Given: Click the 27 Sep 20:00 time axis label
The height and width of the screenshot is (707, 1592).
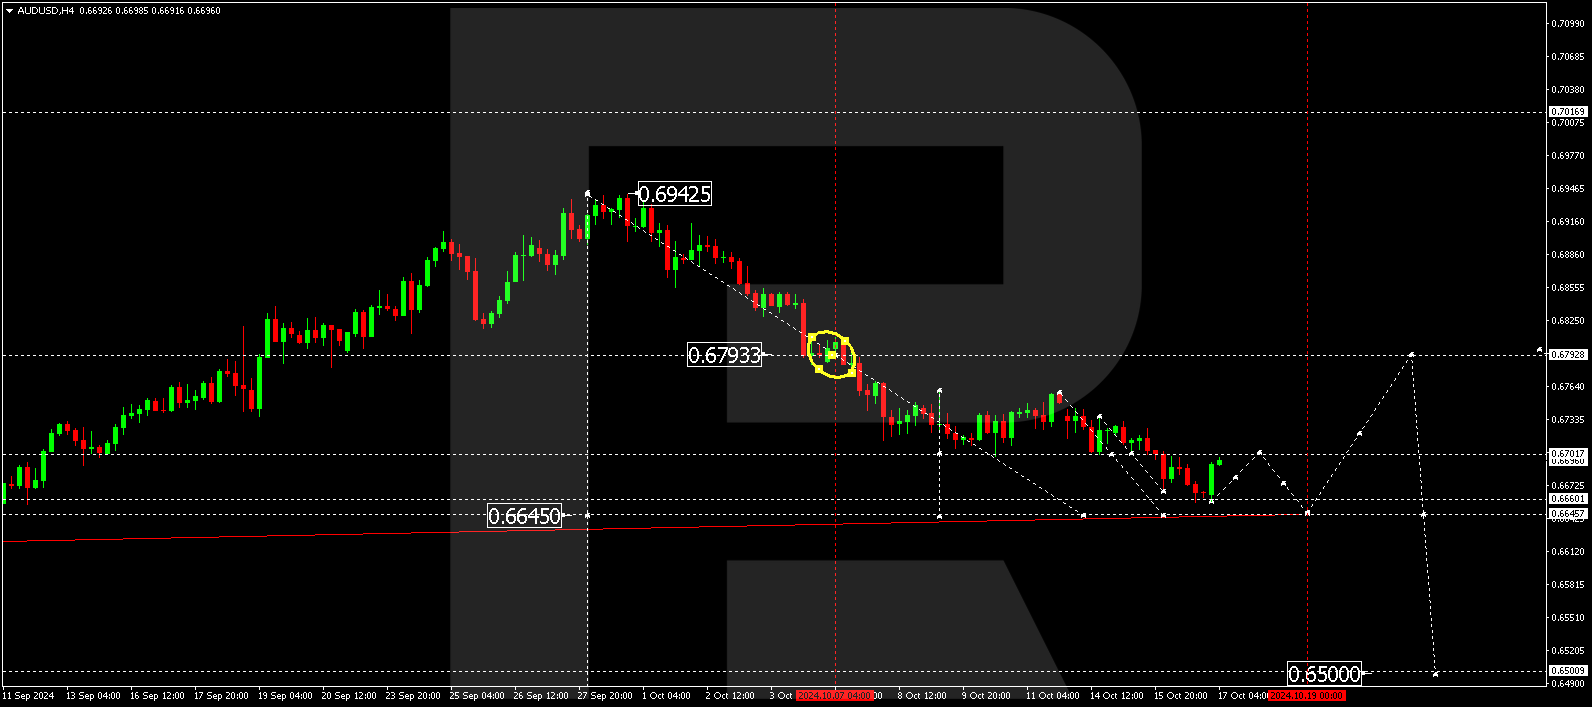Looking at the screenshot, I should tap(605, 696).
